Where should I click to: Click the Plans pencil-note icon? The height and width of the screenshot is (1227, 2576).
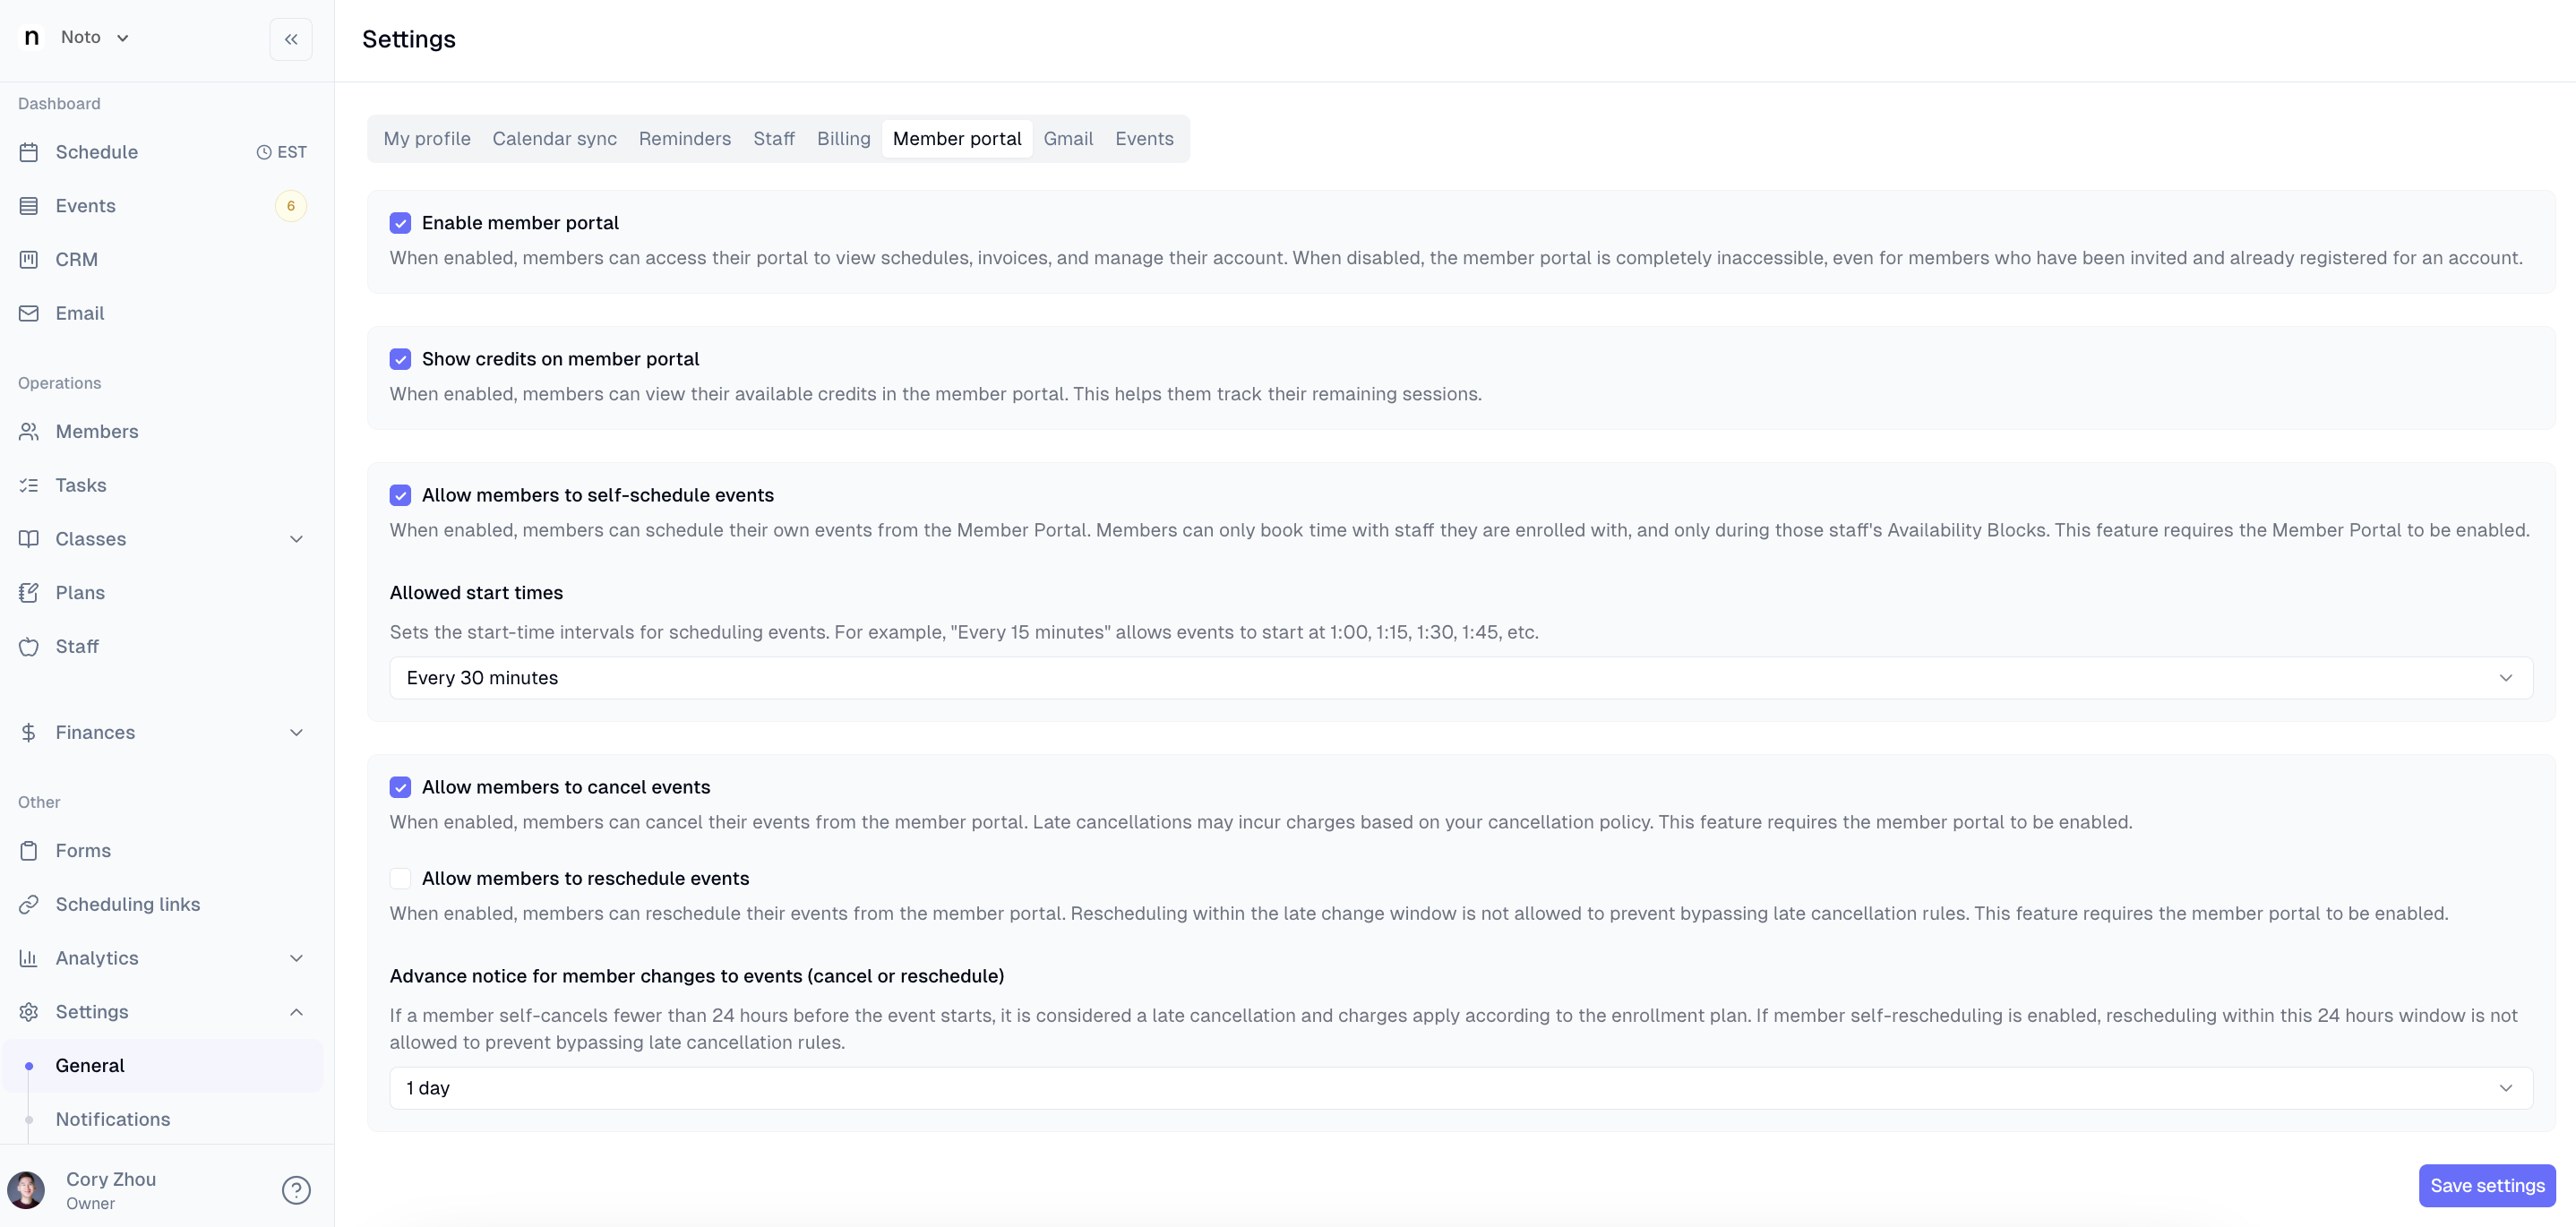click(29, 593)
